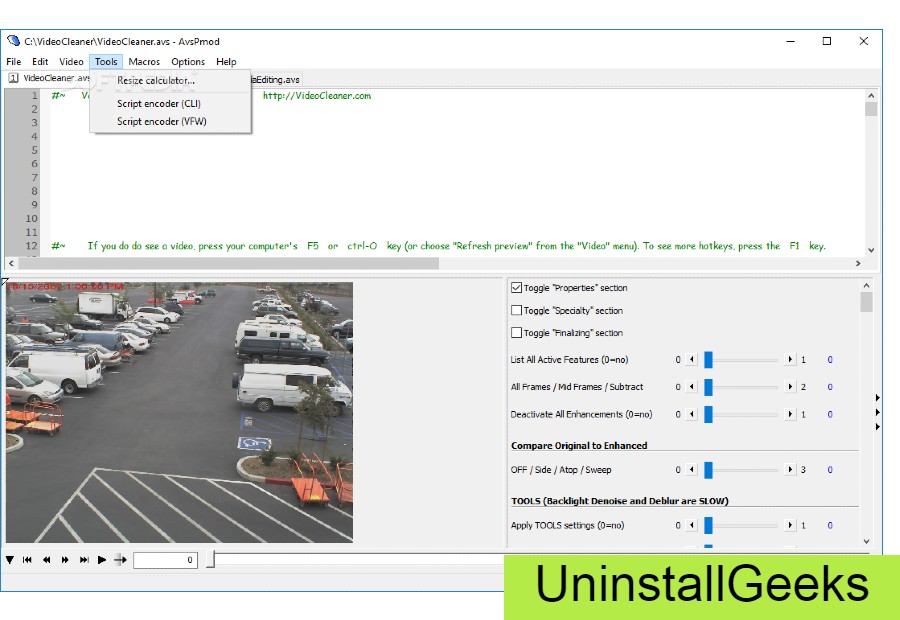Increase Deactivate All Enhancements with right arrow
The height and width of the screenshot is (620, 900).
790,414
